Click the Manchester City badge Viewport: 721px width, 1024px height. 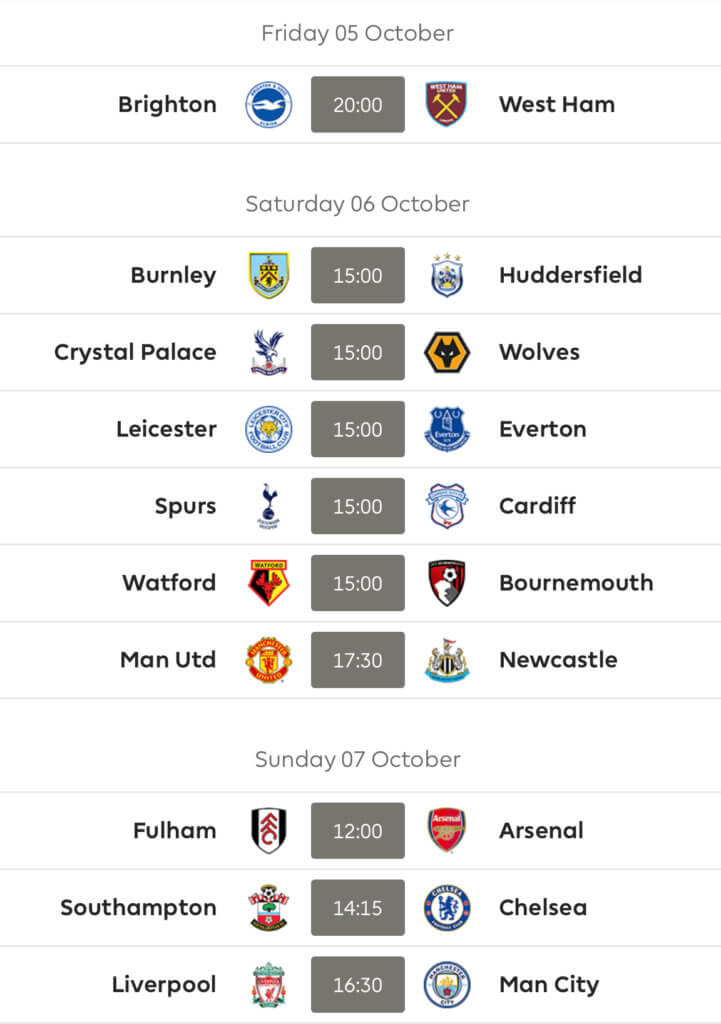click(447, 984)
